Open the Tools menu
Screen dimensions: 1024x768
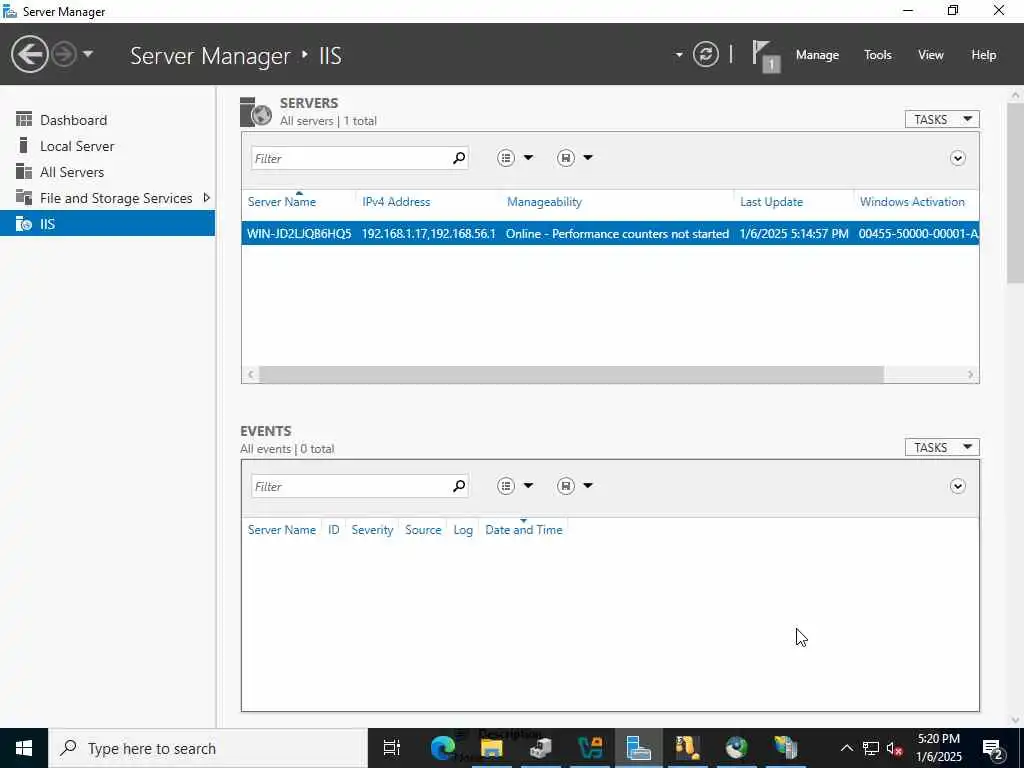coord(878,55)
